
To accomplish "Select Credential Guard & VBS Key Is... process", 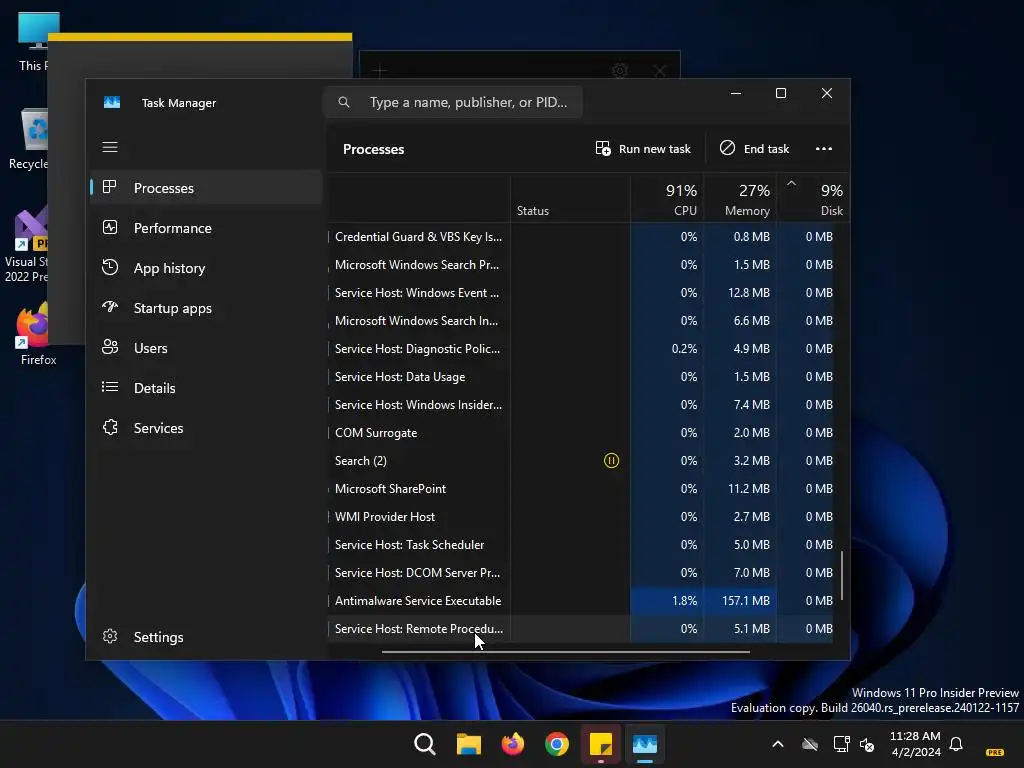I will [x=580, y=236].
